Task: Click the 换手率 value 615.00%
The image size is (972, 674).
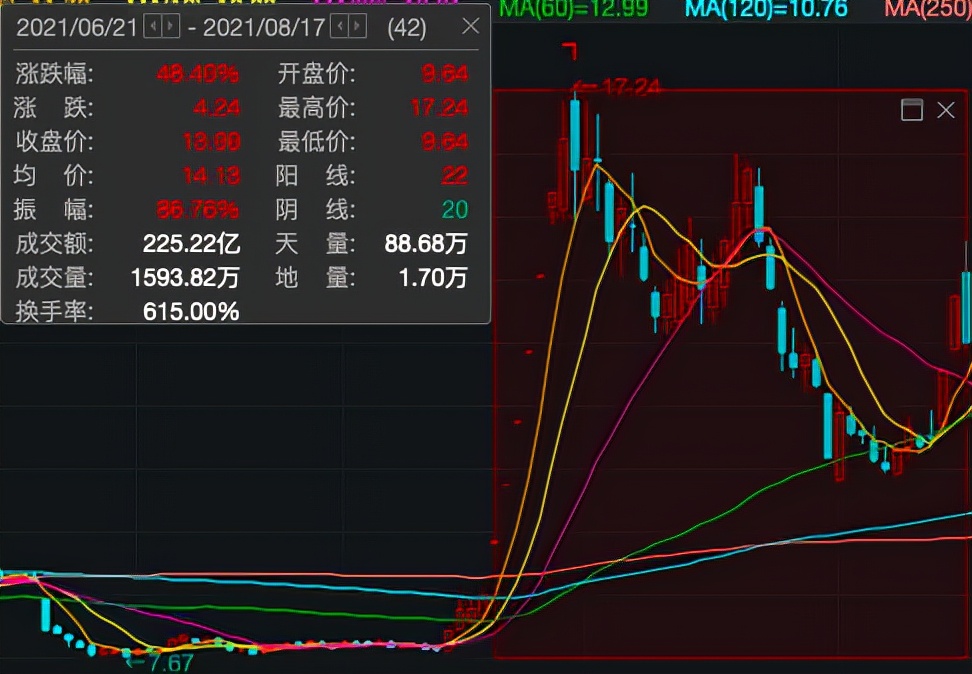Action: pos(191,311)
